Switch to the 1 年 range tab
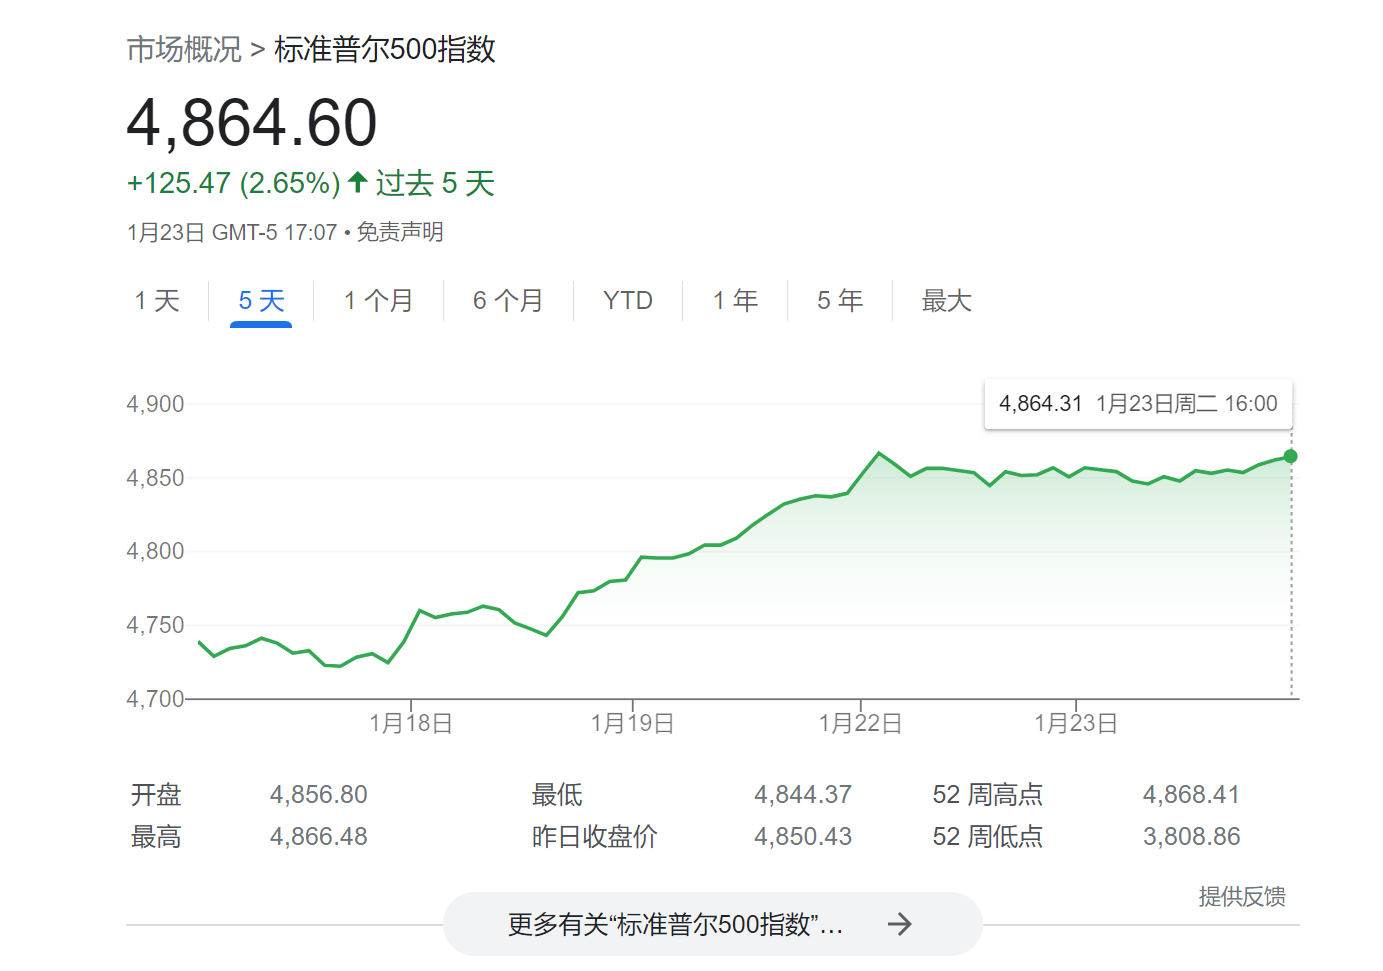This screenshot has height=971, width=1383. pos(735,301)
